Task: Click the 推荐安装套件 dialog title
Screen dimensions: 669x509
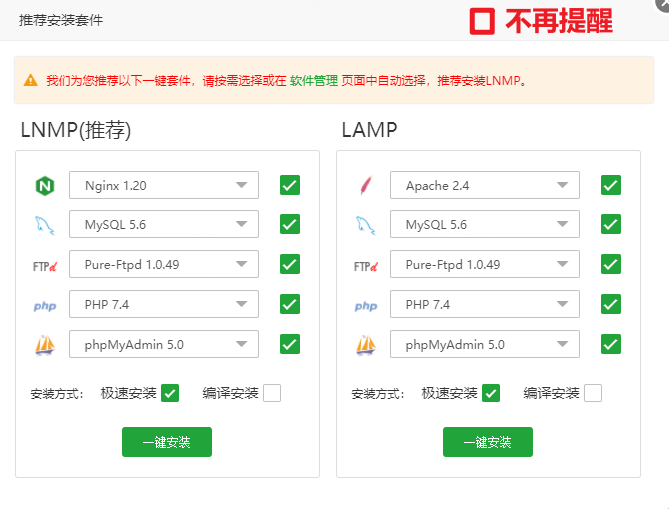Action: coord(61,20)
